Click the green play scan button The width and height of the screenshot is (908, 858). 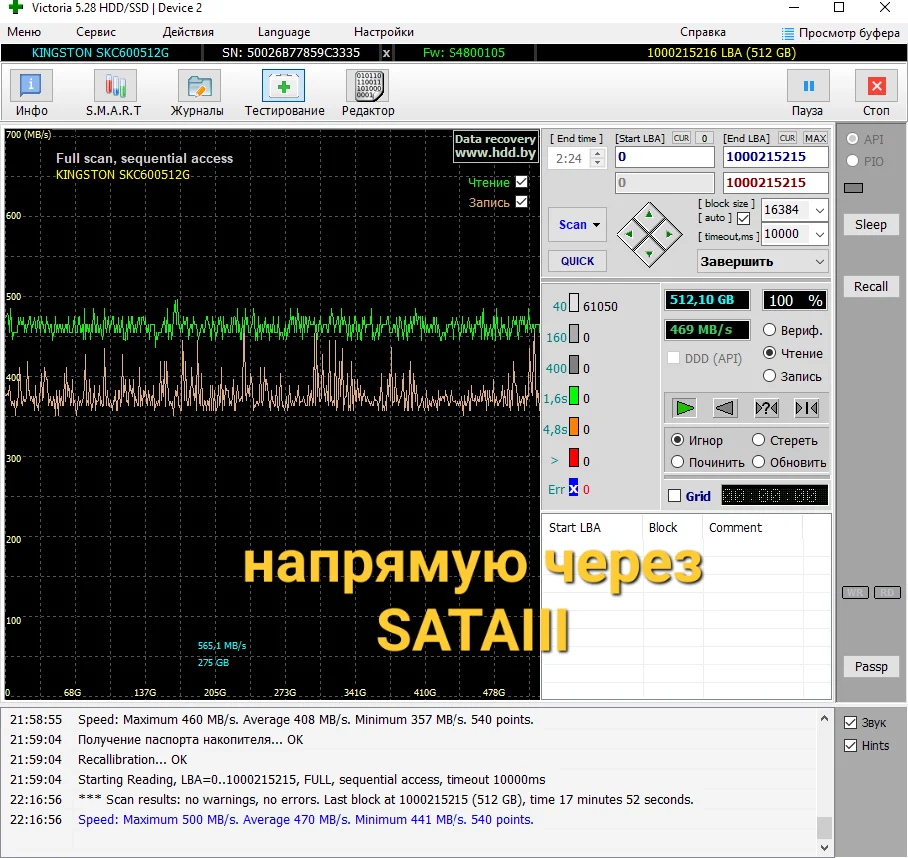pyautogui.click(x=685, y=408)
